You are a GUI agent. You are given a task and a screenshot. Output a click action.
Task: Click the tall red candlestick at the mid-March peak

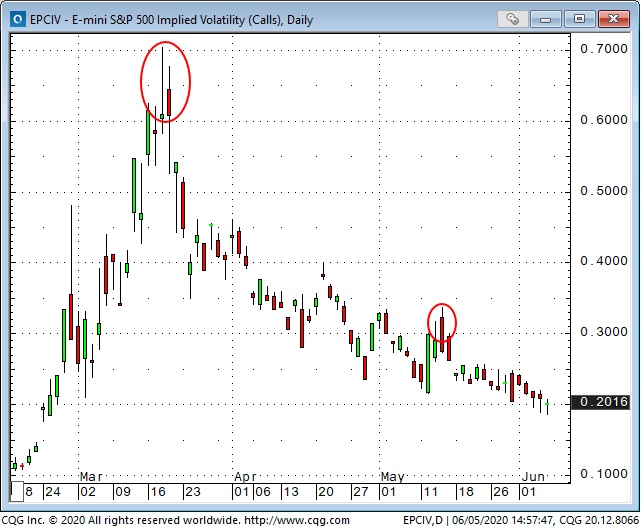tap(169, 102)
